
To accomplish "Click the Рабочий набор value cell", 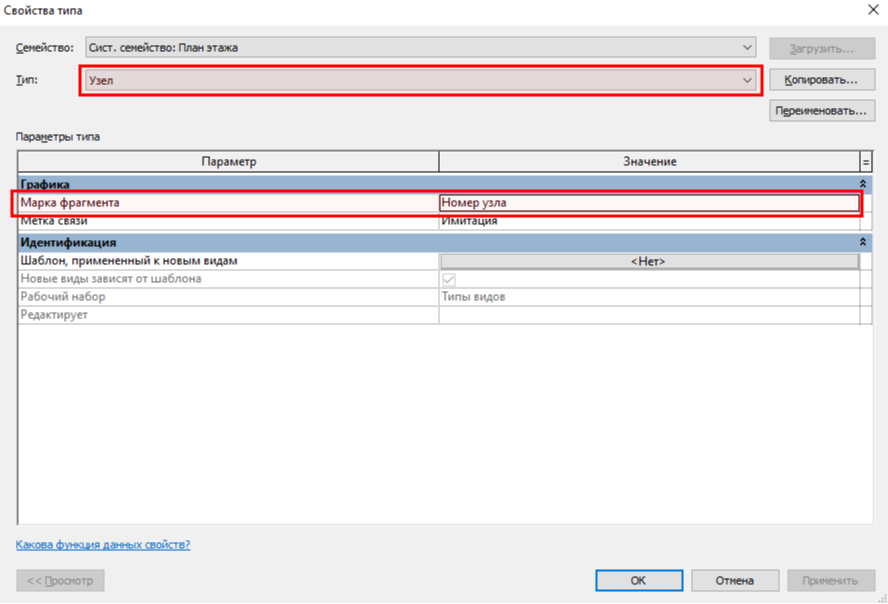I will [x=648, y=297].
